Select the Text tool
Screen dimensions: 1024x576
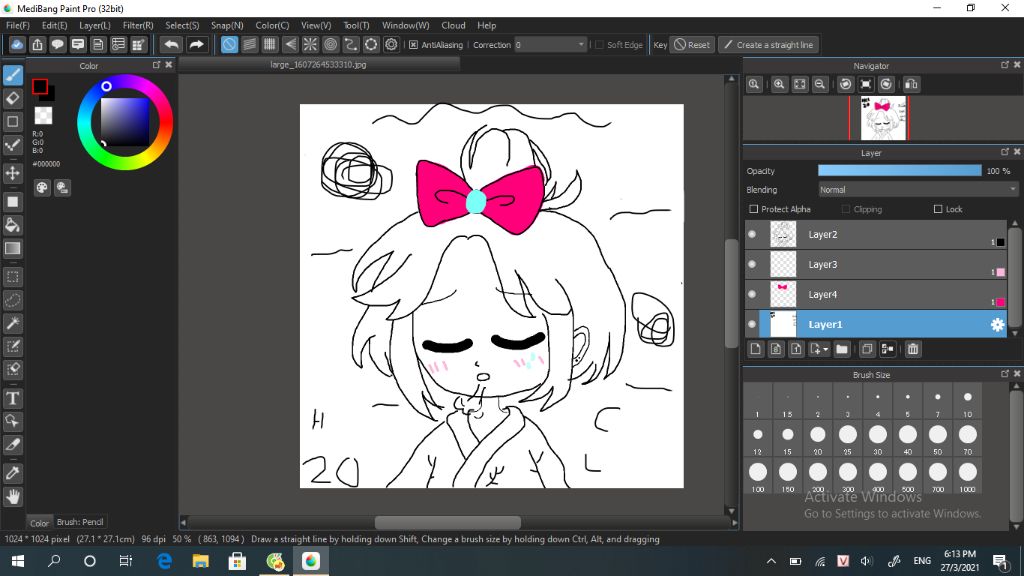(x=13, y=398)
